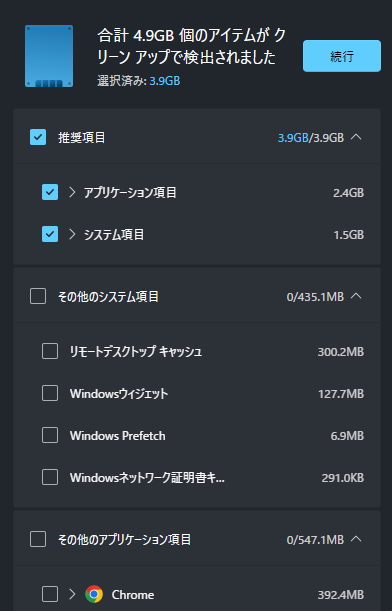Click the Chrome browser icon
This screenshot has width=392, height=611.
coord(94,594)
